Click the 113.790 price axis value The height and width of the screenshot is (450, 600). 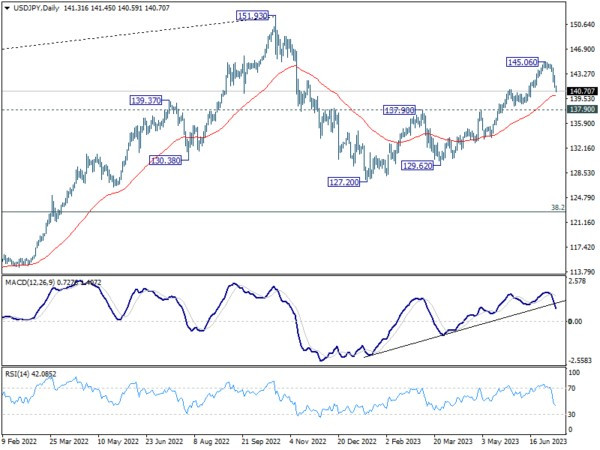click(x=582, y=272)
